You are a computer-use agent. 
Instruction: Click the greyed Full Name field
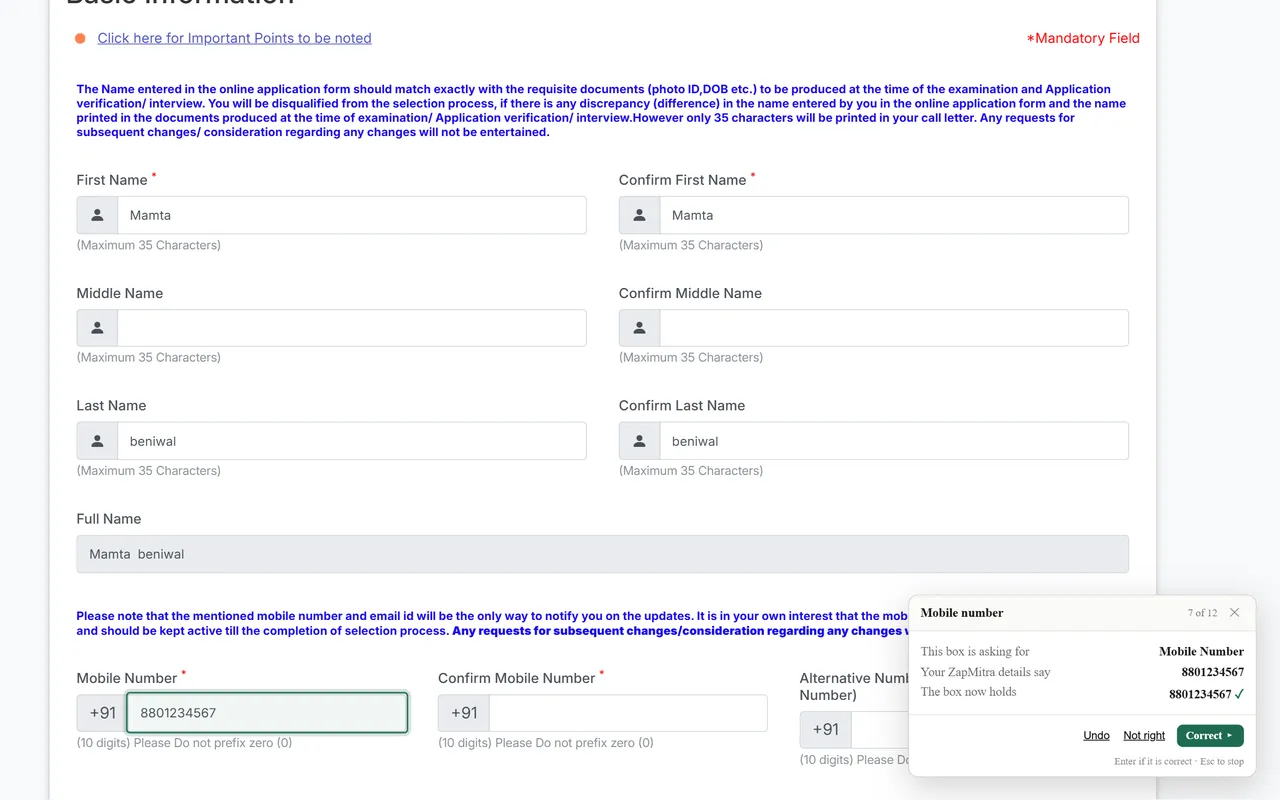(602, 554)
